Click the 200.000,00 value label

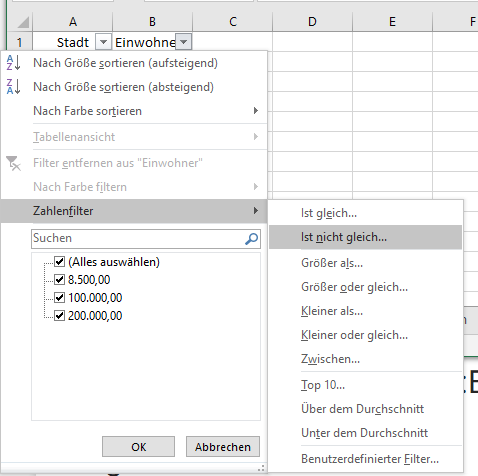(95, 315)
